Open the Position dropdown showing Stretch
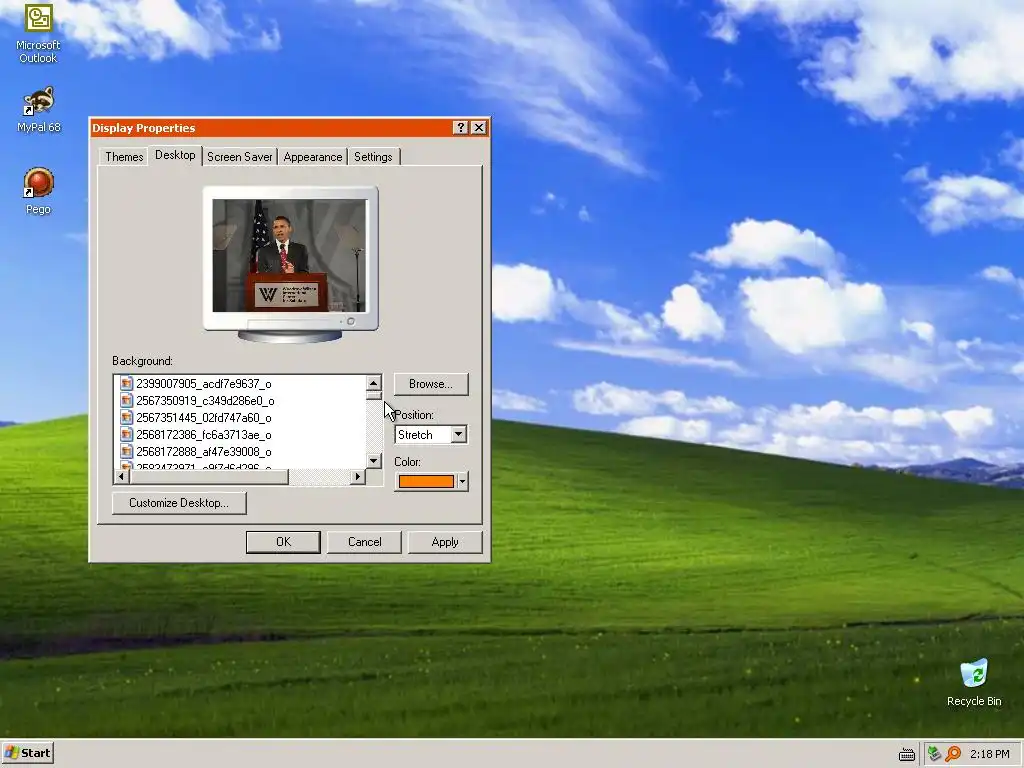 [431, 434]
